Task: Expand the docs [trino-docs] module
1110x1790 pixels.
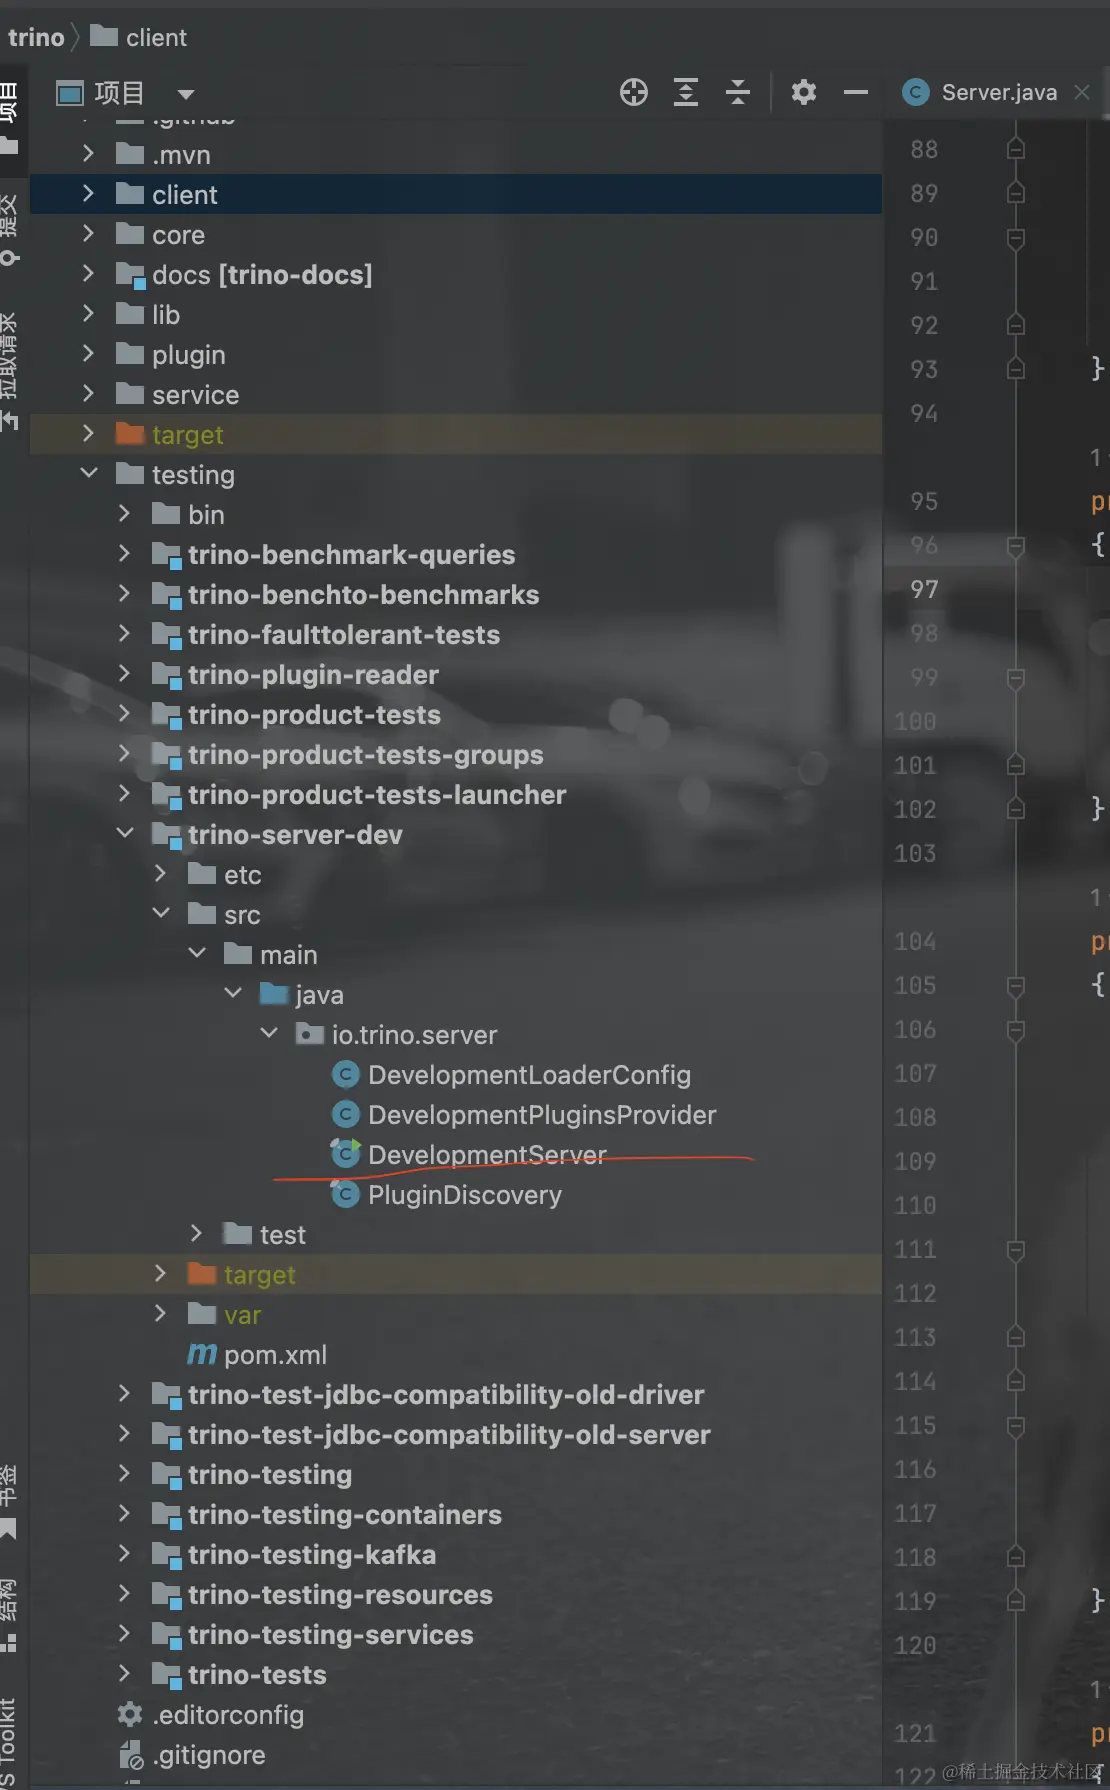Action: (88, 274)
